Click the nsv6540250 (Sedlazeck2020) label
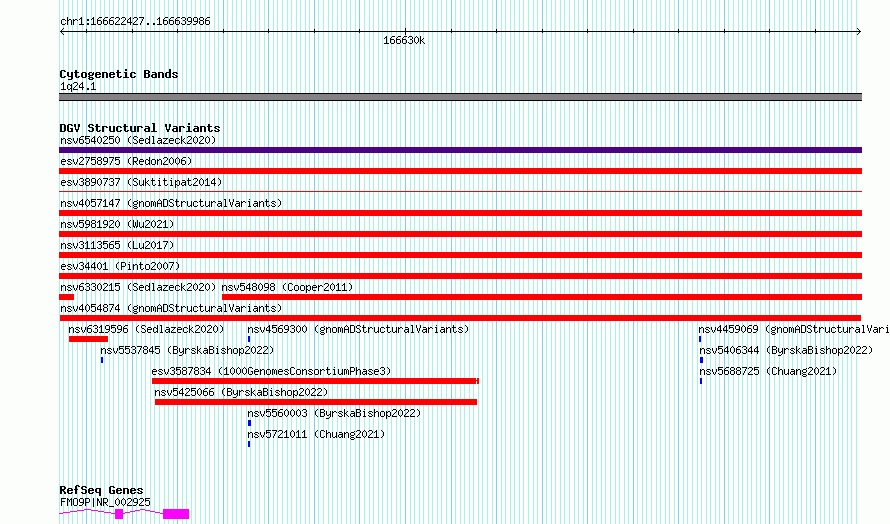This screenshot has width=890, height=524. (x=138, y=140)
